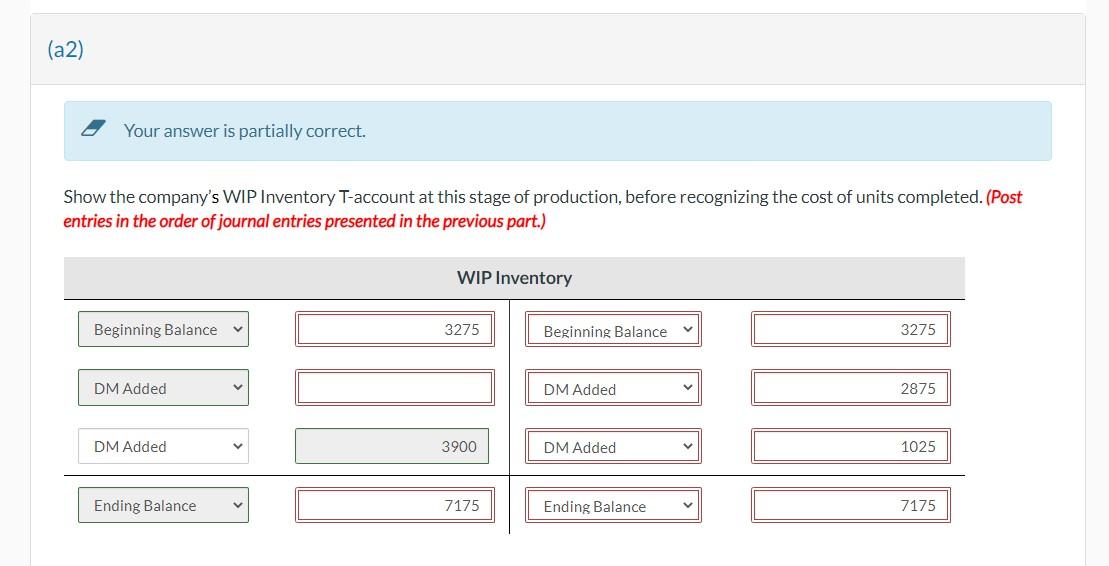Screen dimensions: 1109x566
Task: Click the right credit field showing 3275
Action: pos(851,329)
